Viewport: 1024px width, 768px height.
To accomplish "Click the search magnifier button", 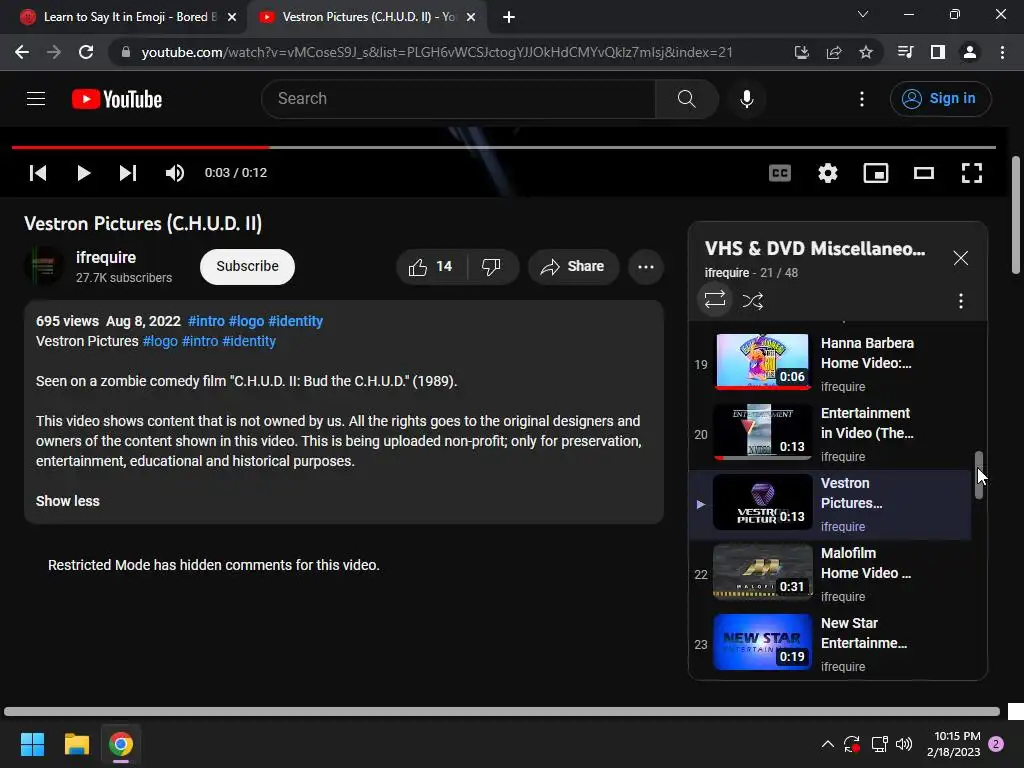I will click(686, 99).
